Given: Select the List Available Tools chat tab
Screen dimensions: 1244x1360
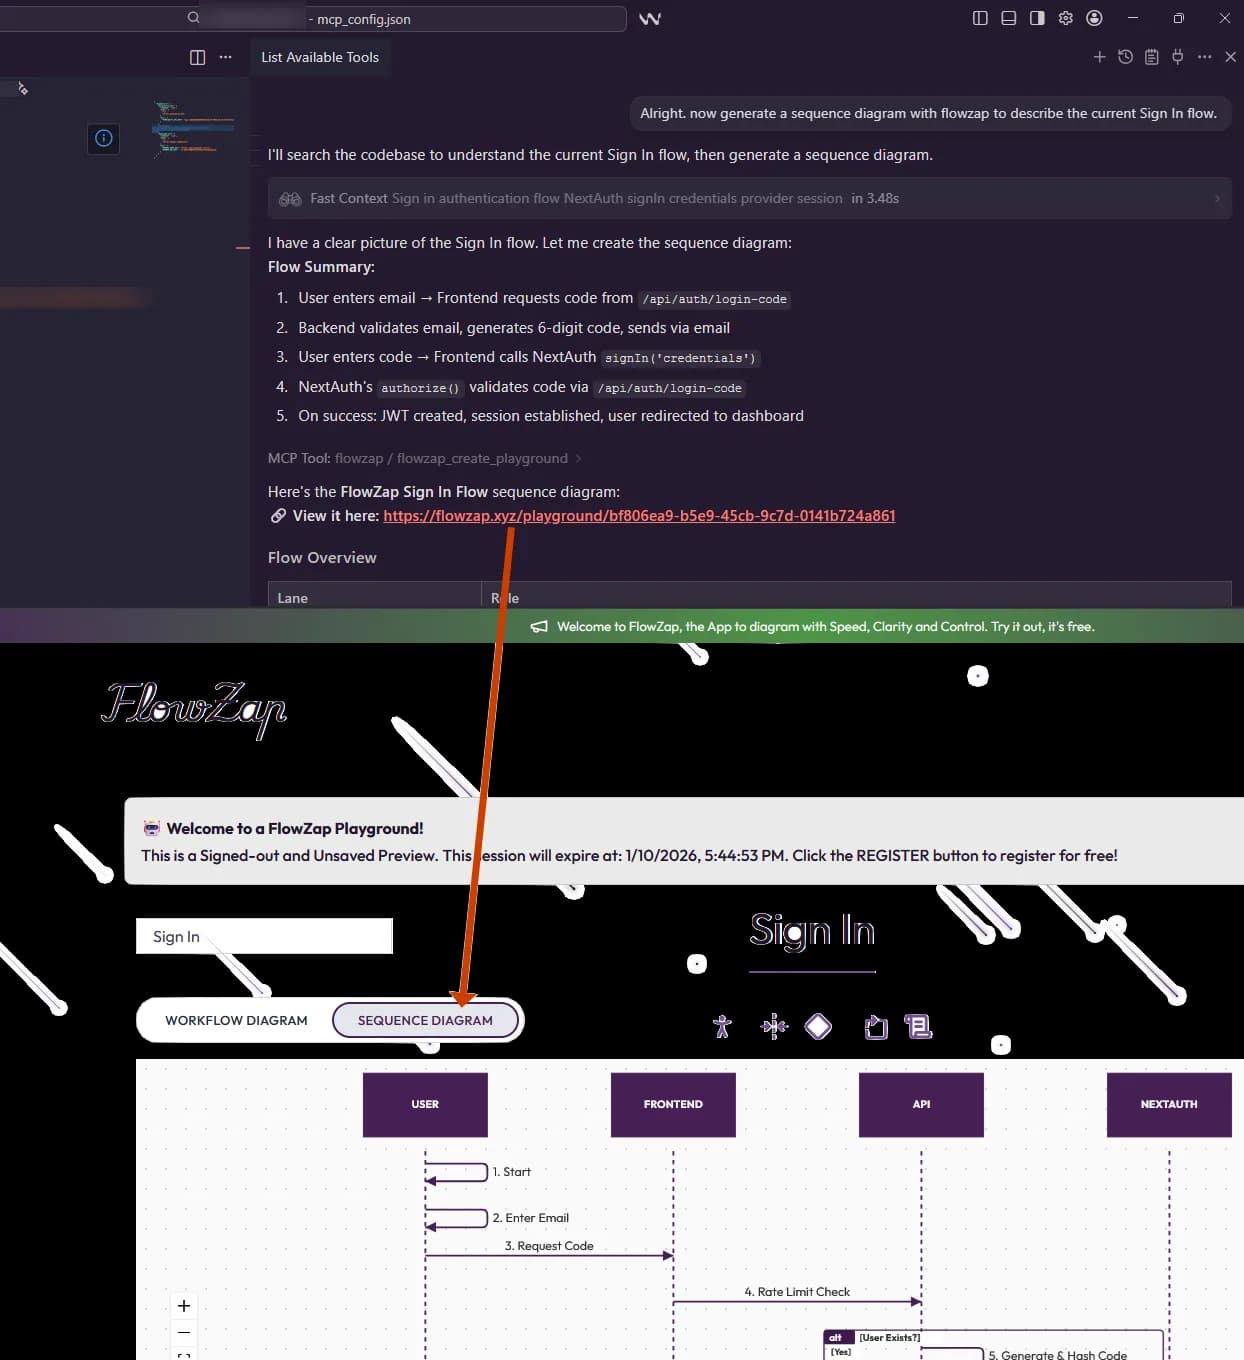Looking at the screenshot, I should tap(320, 57).
